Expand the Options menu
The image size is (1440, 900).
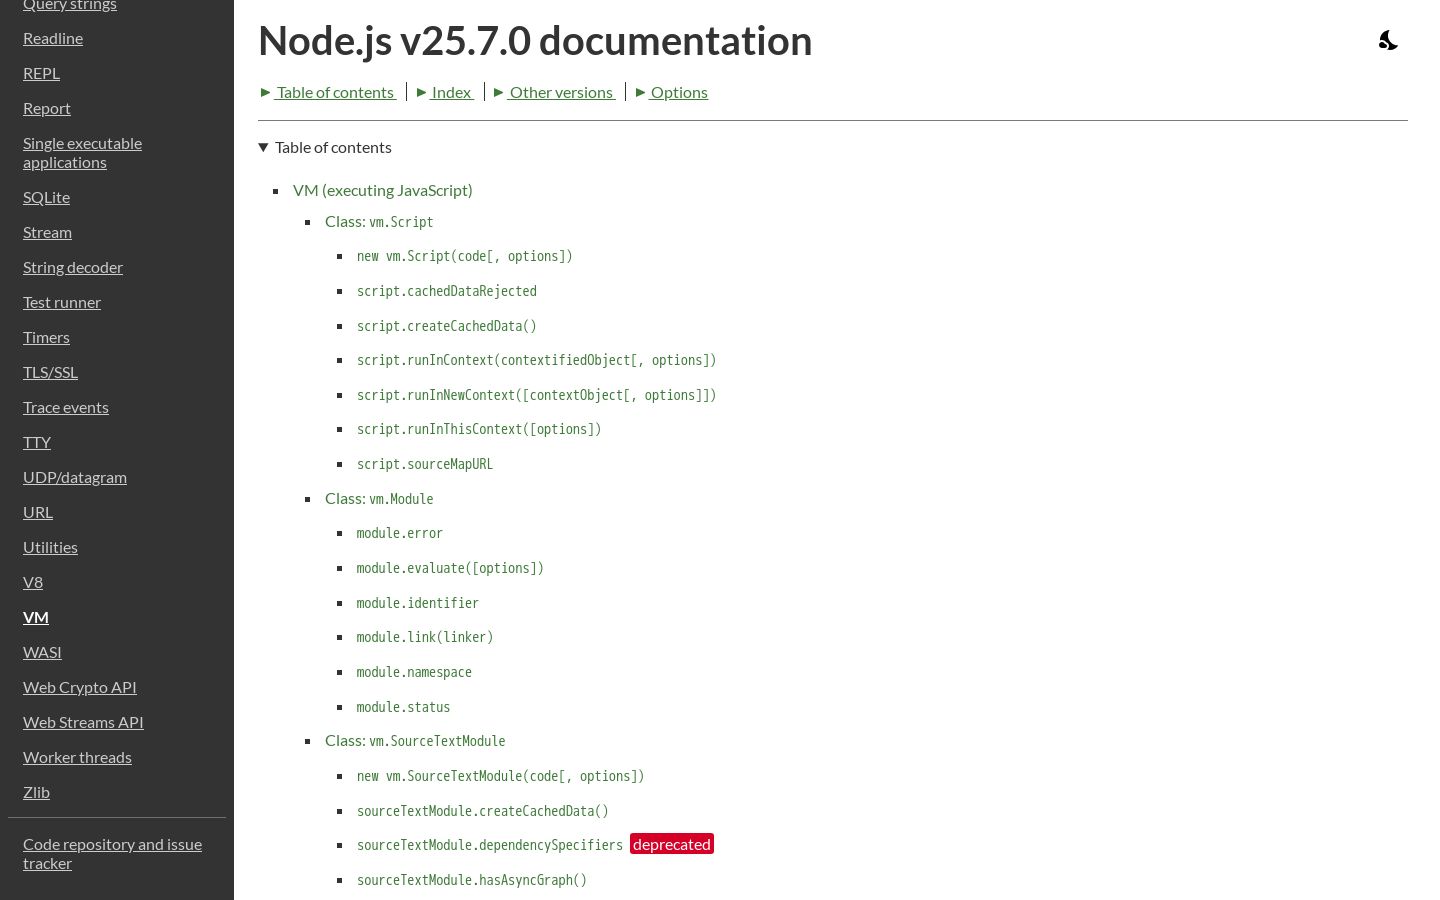tap(671, 92)
